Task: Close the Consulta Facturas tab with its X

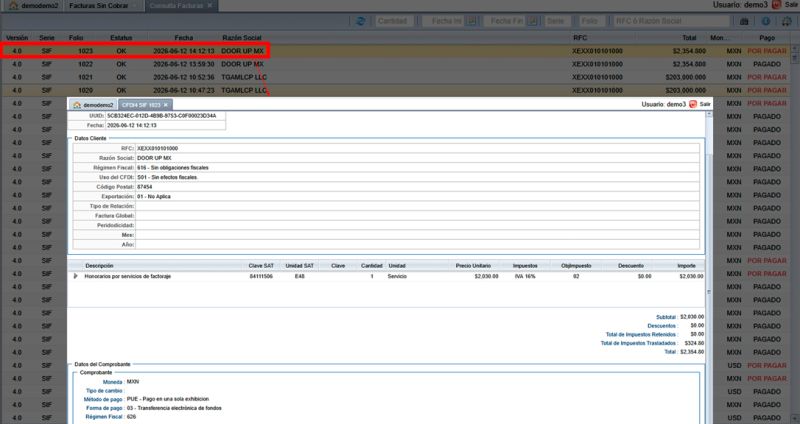Action: (210, 6)
